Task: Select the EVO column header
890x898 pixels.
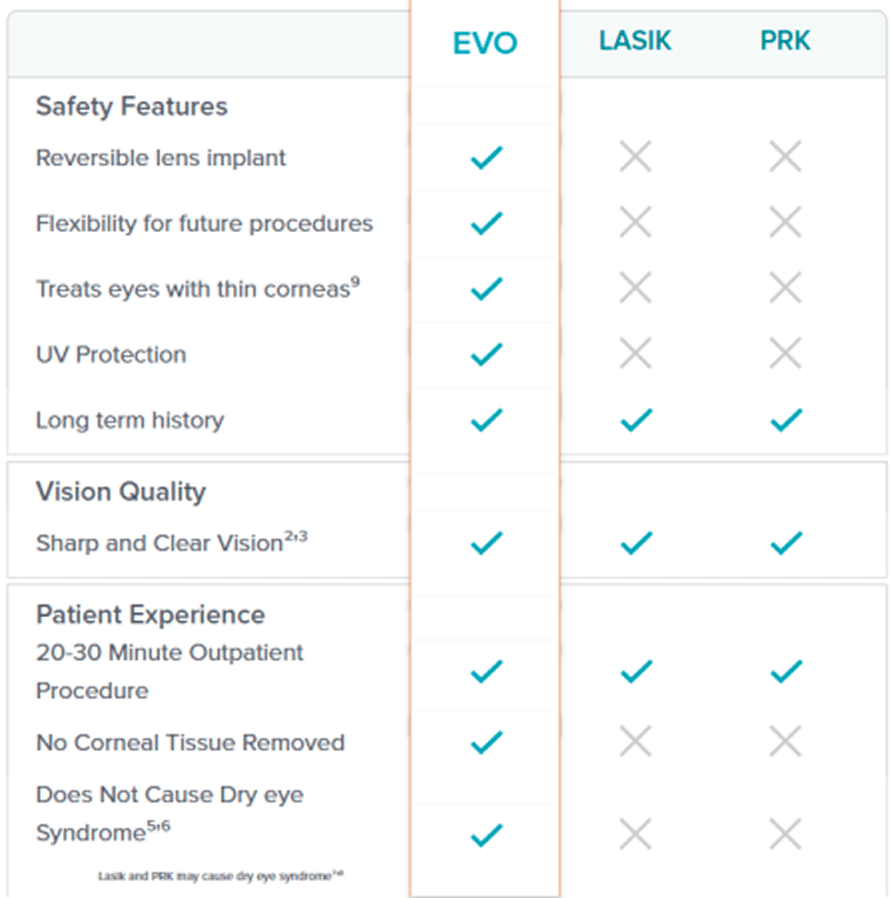Action: [x=485, y=43]
